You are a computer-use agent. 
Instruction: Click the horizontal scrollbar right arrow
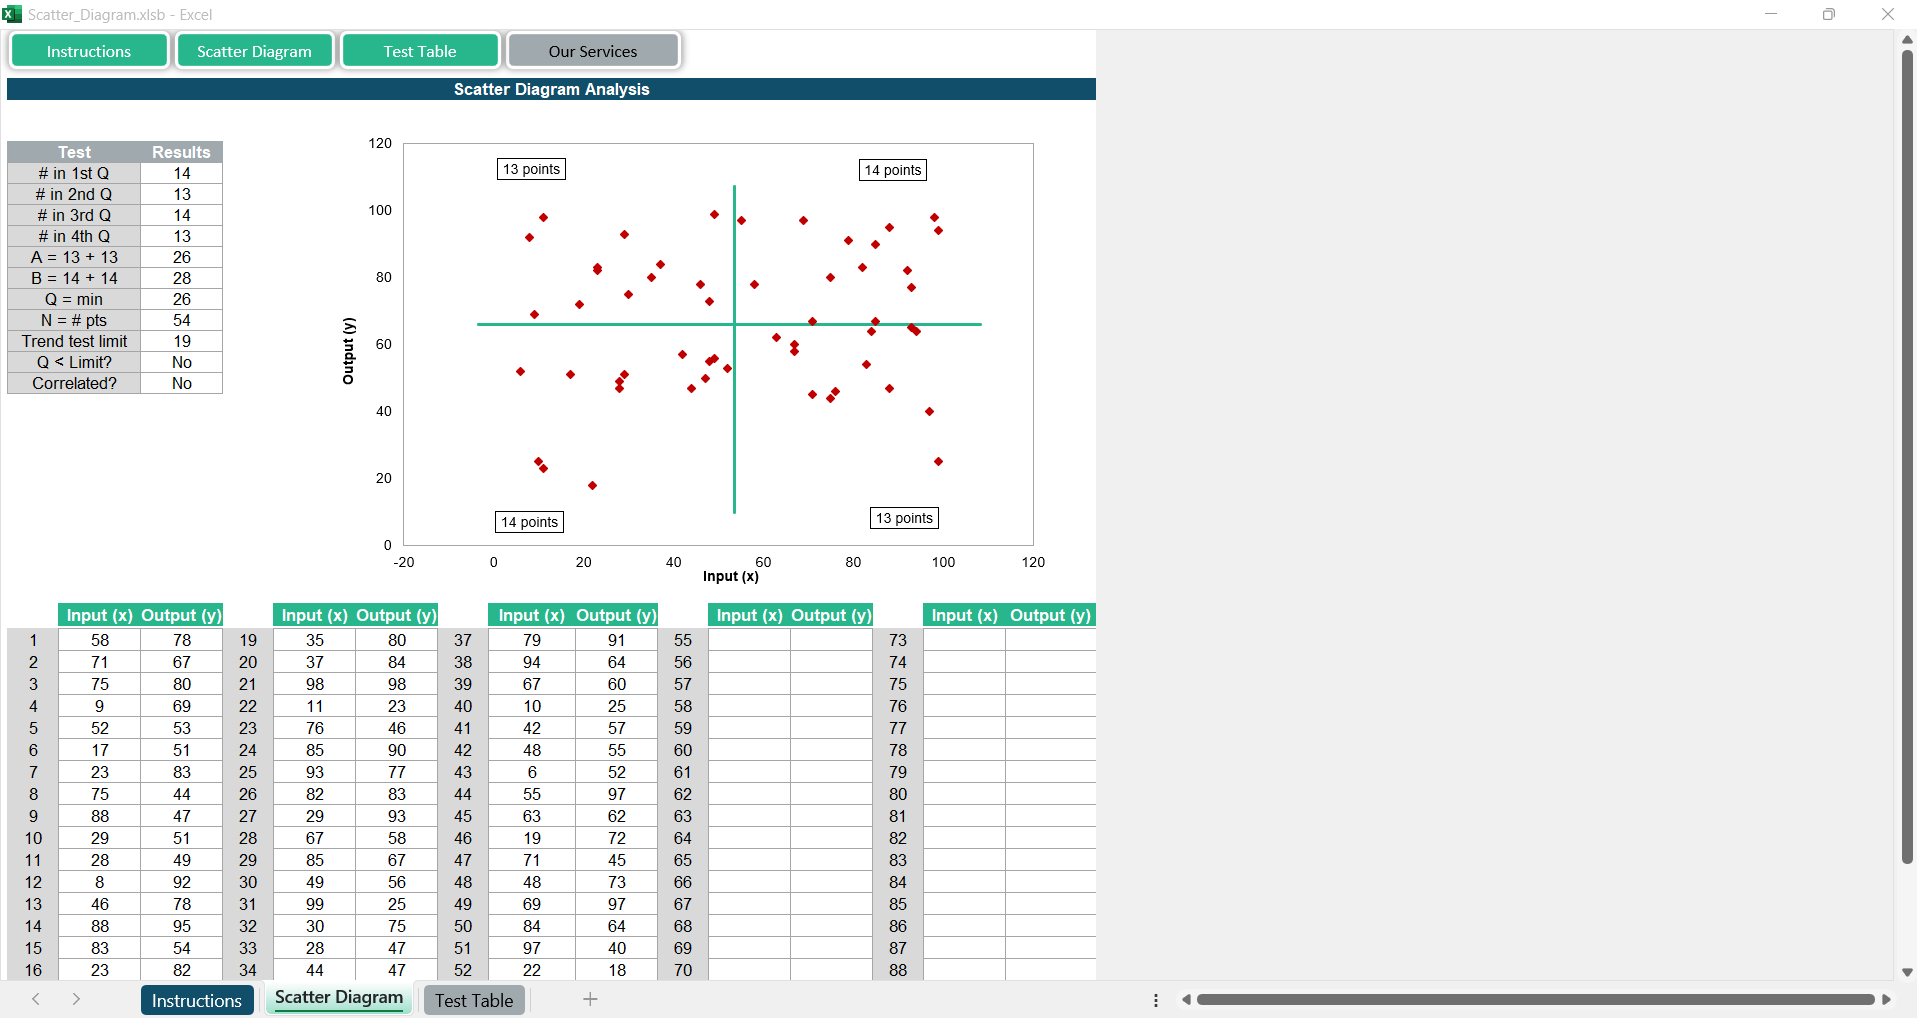click(1886, 999)
